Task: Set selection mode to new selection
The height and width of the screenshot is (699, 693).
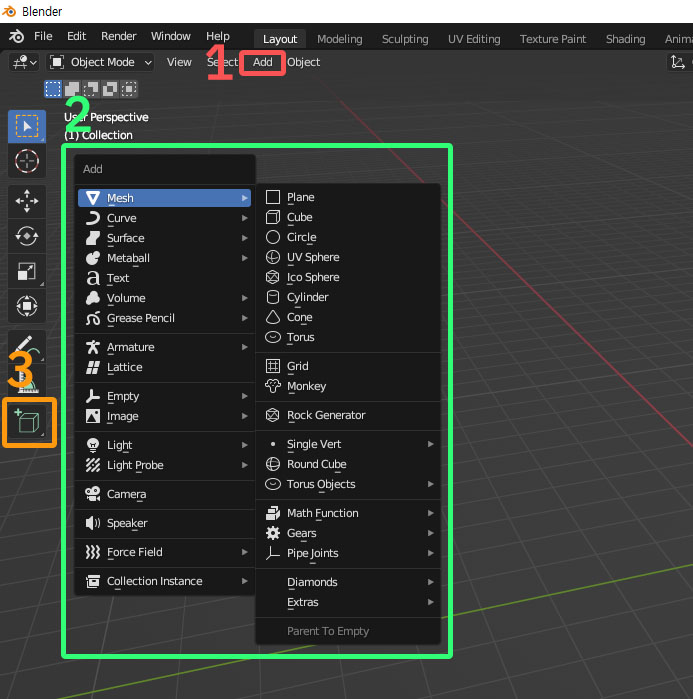Action: 53,89
